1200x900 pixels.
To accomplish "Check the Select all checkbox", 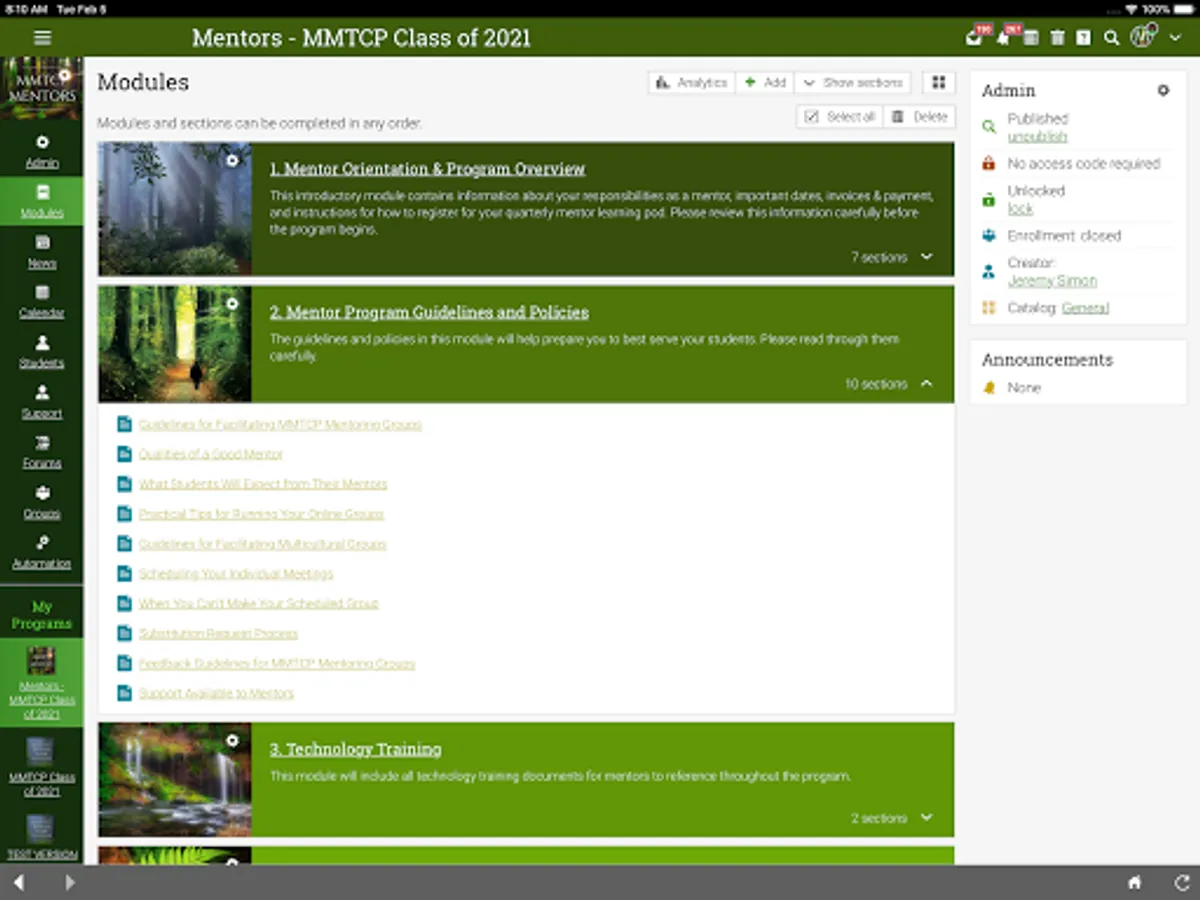I will tap(812, 117).
